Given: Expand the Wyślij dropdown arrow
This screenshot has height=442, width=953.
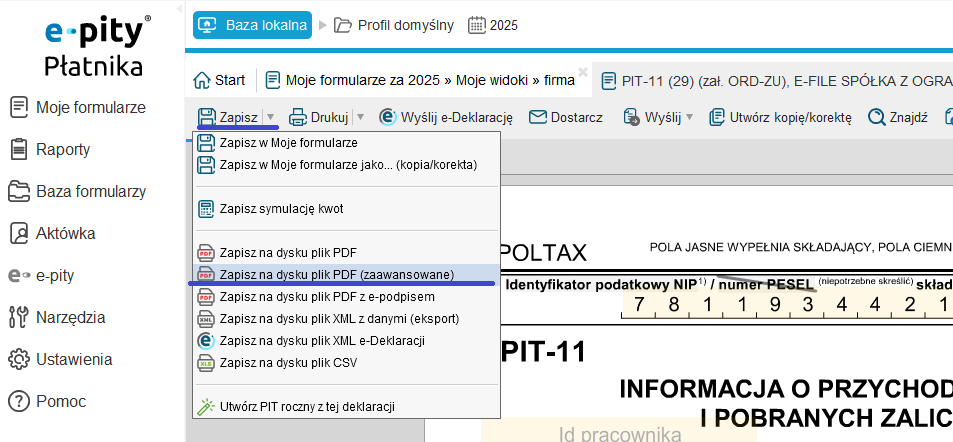Looking at the screenshot, I should [x=690, y=118].
